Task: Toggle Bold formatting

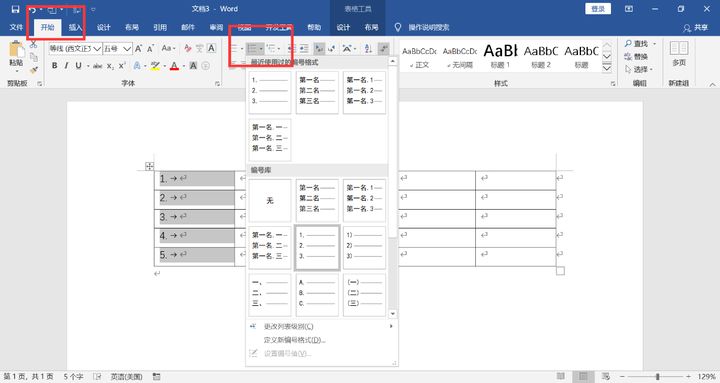Action: (x=55, y=66)
